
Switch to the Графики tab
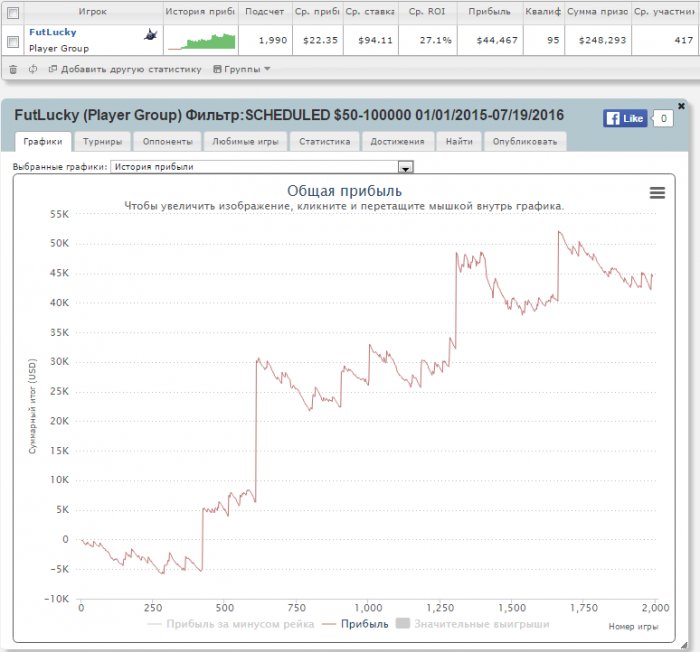coord(43,142)
